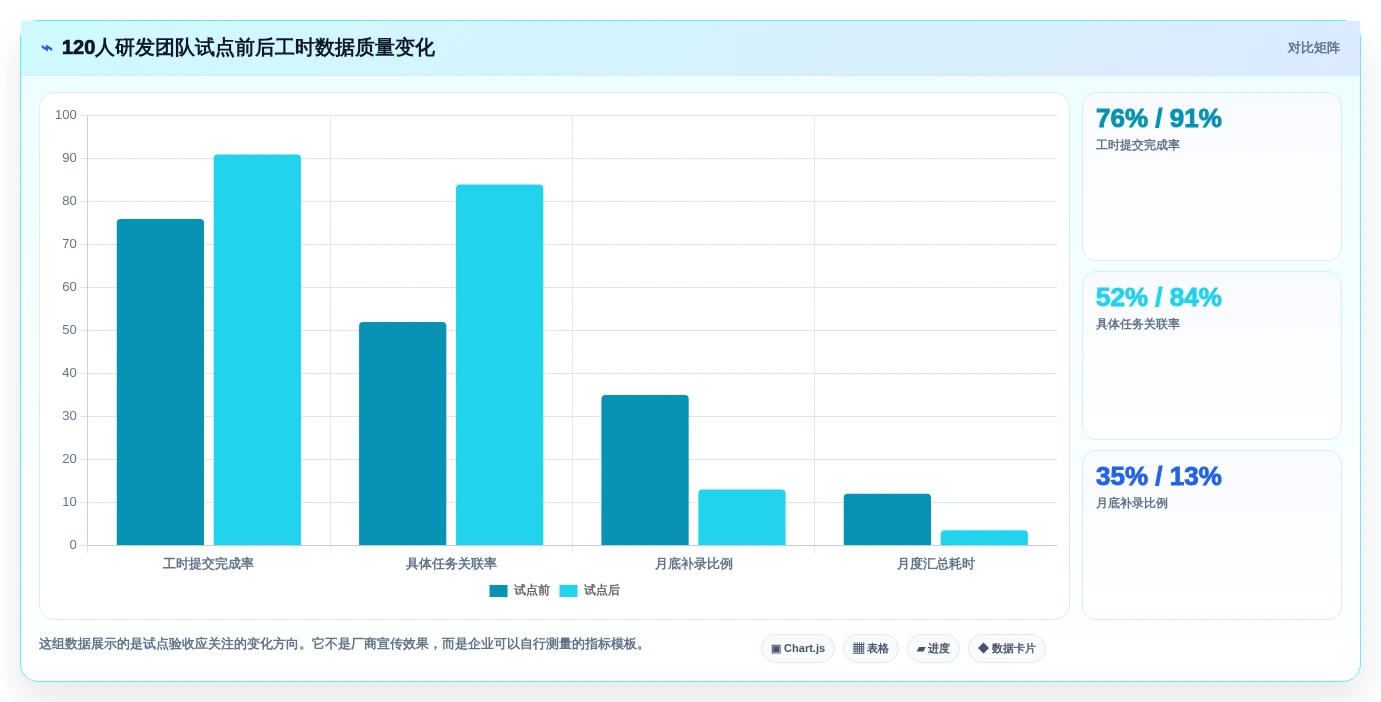Viewport: 1381px width, 702px height.
Task: Click the 100 y-axis tick label
Action: [x=66, y=115]
